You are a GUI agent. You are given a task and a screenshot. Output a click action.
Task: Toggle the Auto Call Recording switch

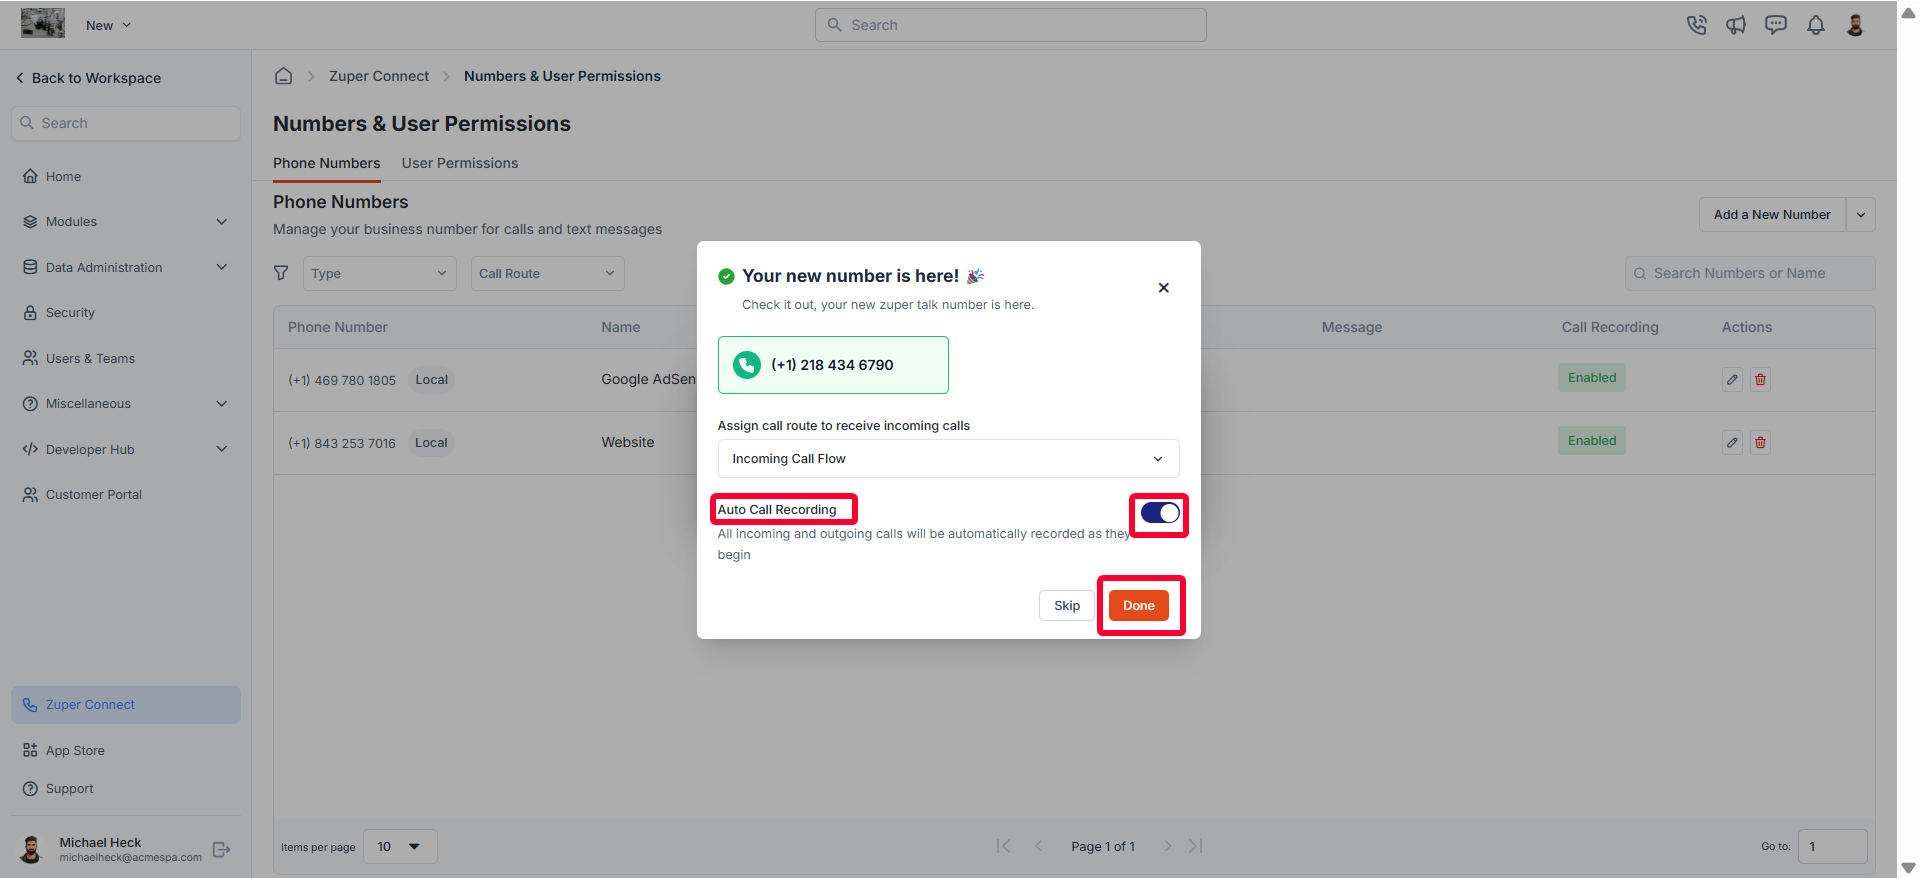pyautogui.click(x=1160, y=513)
